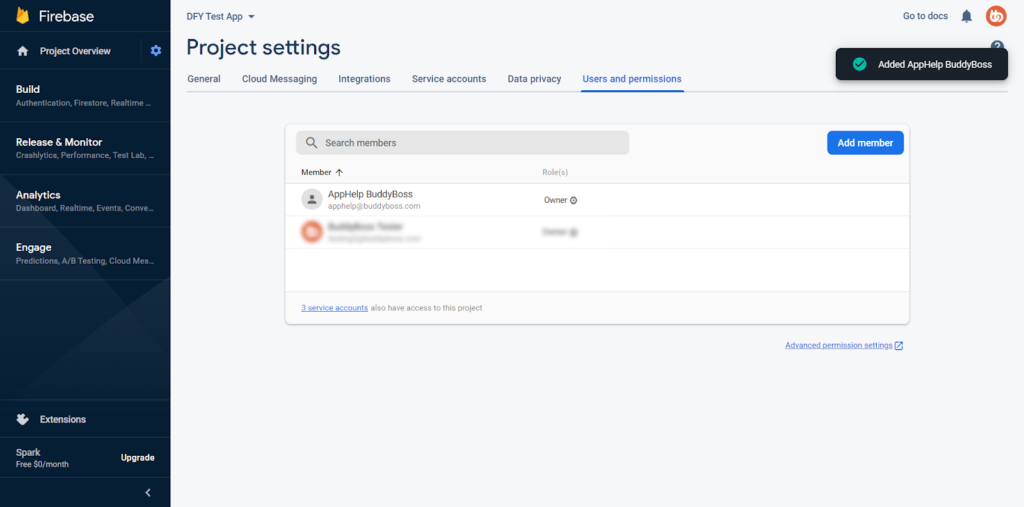Screen dimensions: 1024x507
Task: Open project settings gear icon
Action: point(155,51)
